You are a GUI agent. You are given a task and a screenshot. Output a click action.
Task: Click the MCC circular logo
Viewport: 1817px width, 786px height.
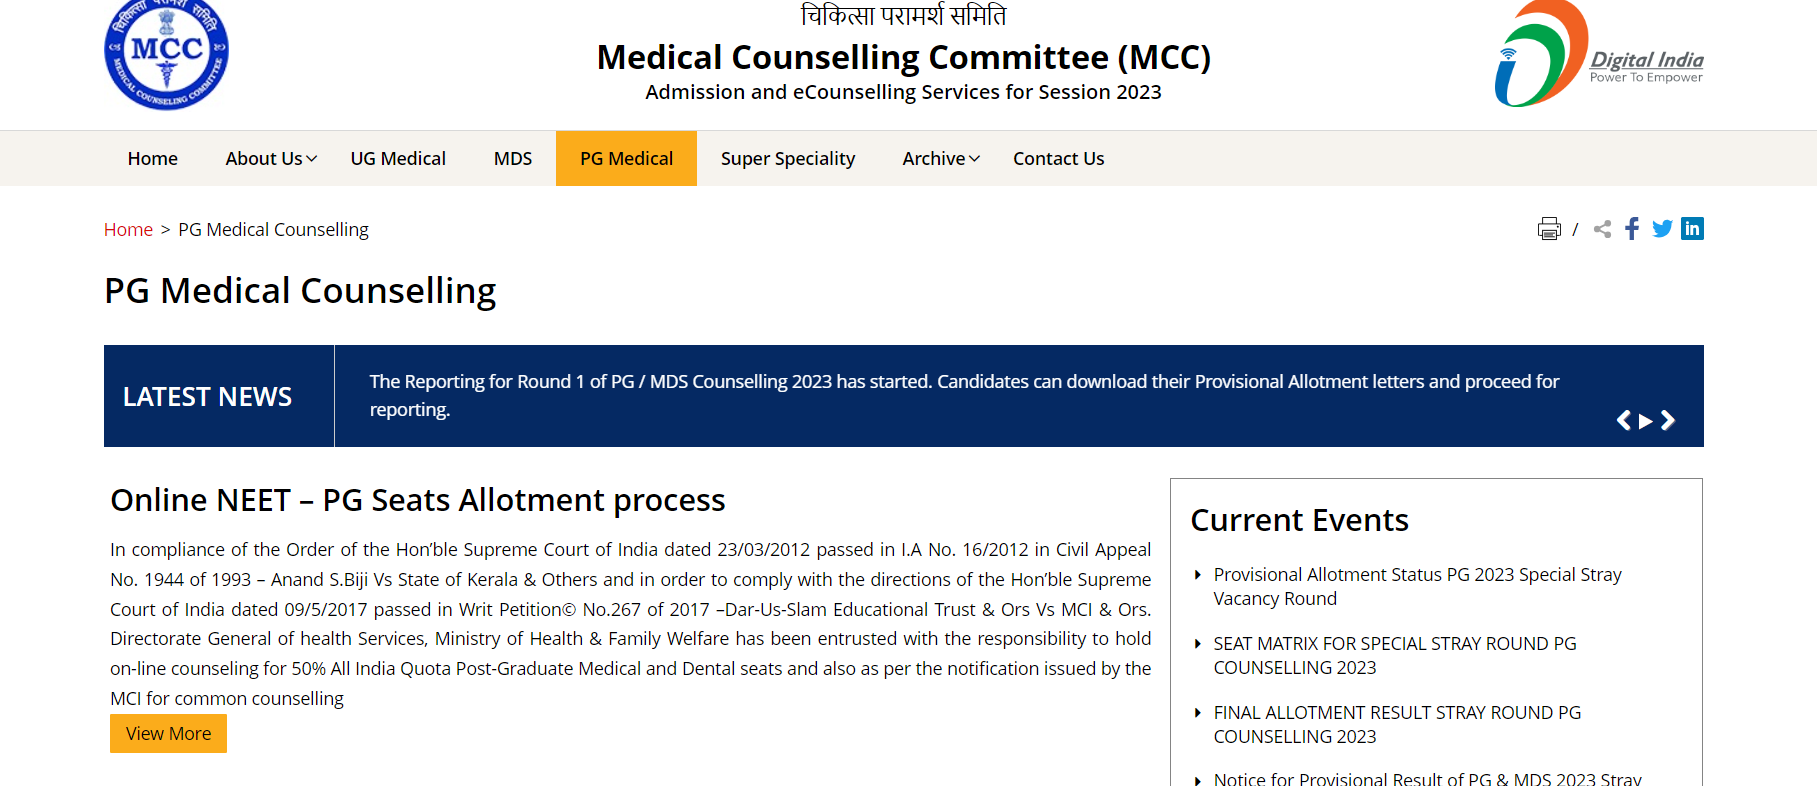pos(166,54)
